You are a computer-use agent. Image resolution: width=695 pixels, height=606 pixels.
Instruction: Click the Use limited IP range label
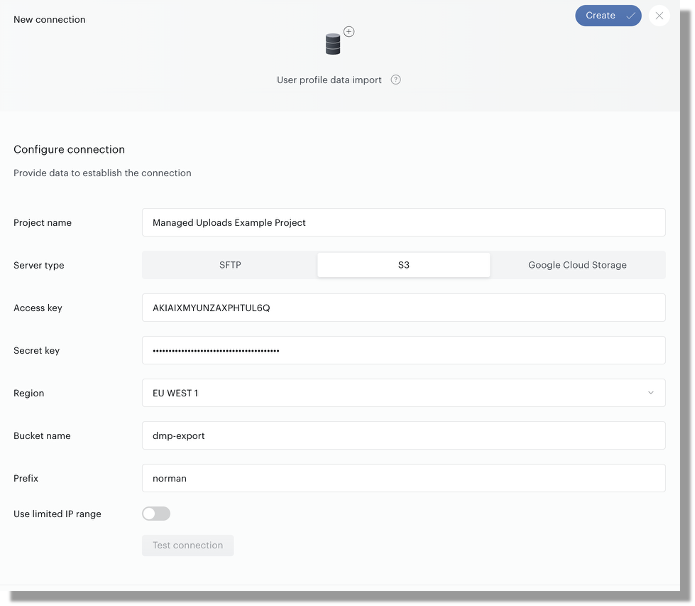(57, 514)
